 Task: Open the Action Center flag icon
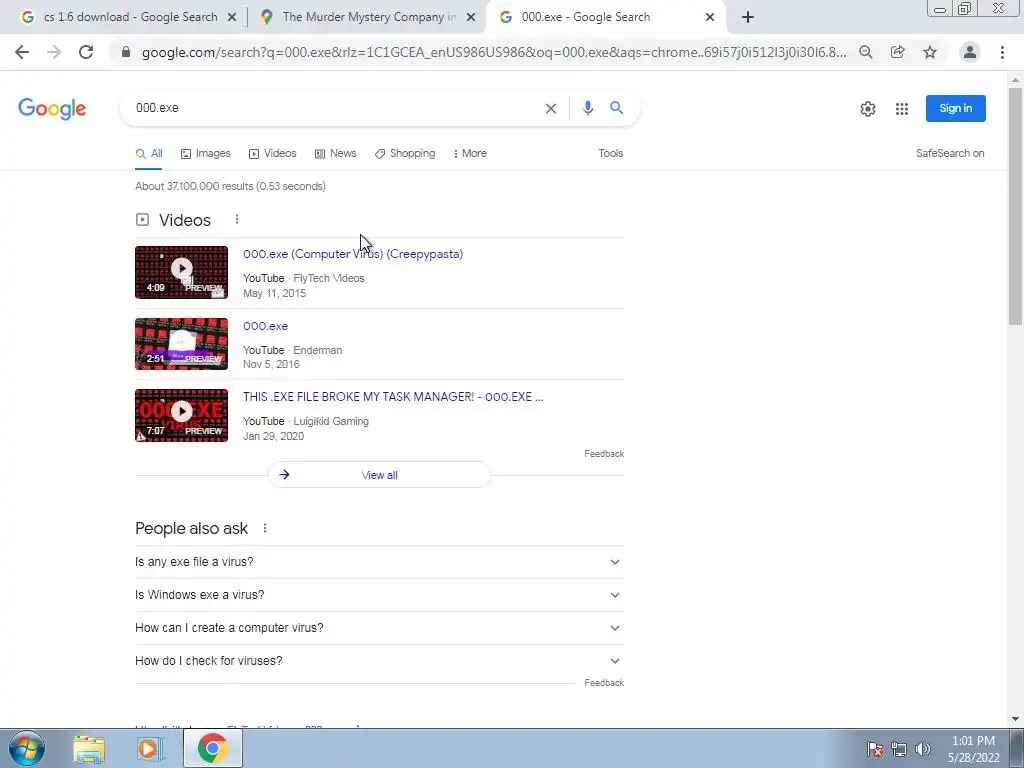point(875,749)
